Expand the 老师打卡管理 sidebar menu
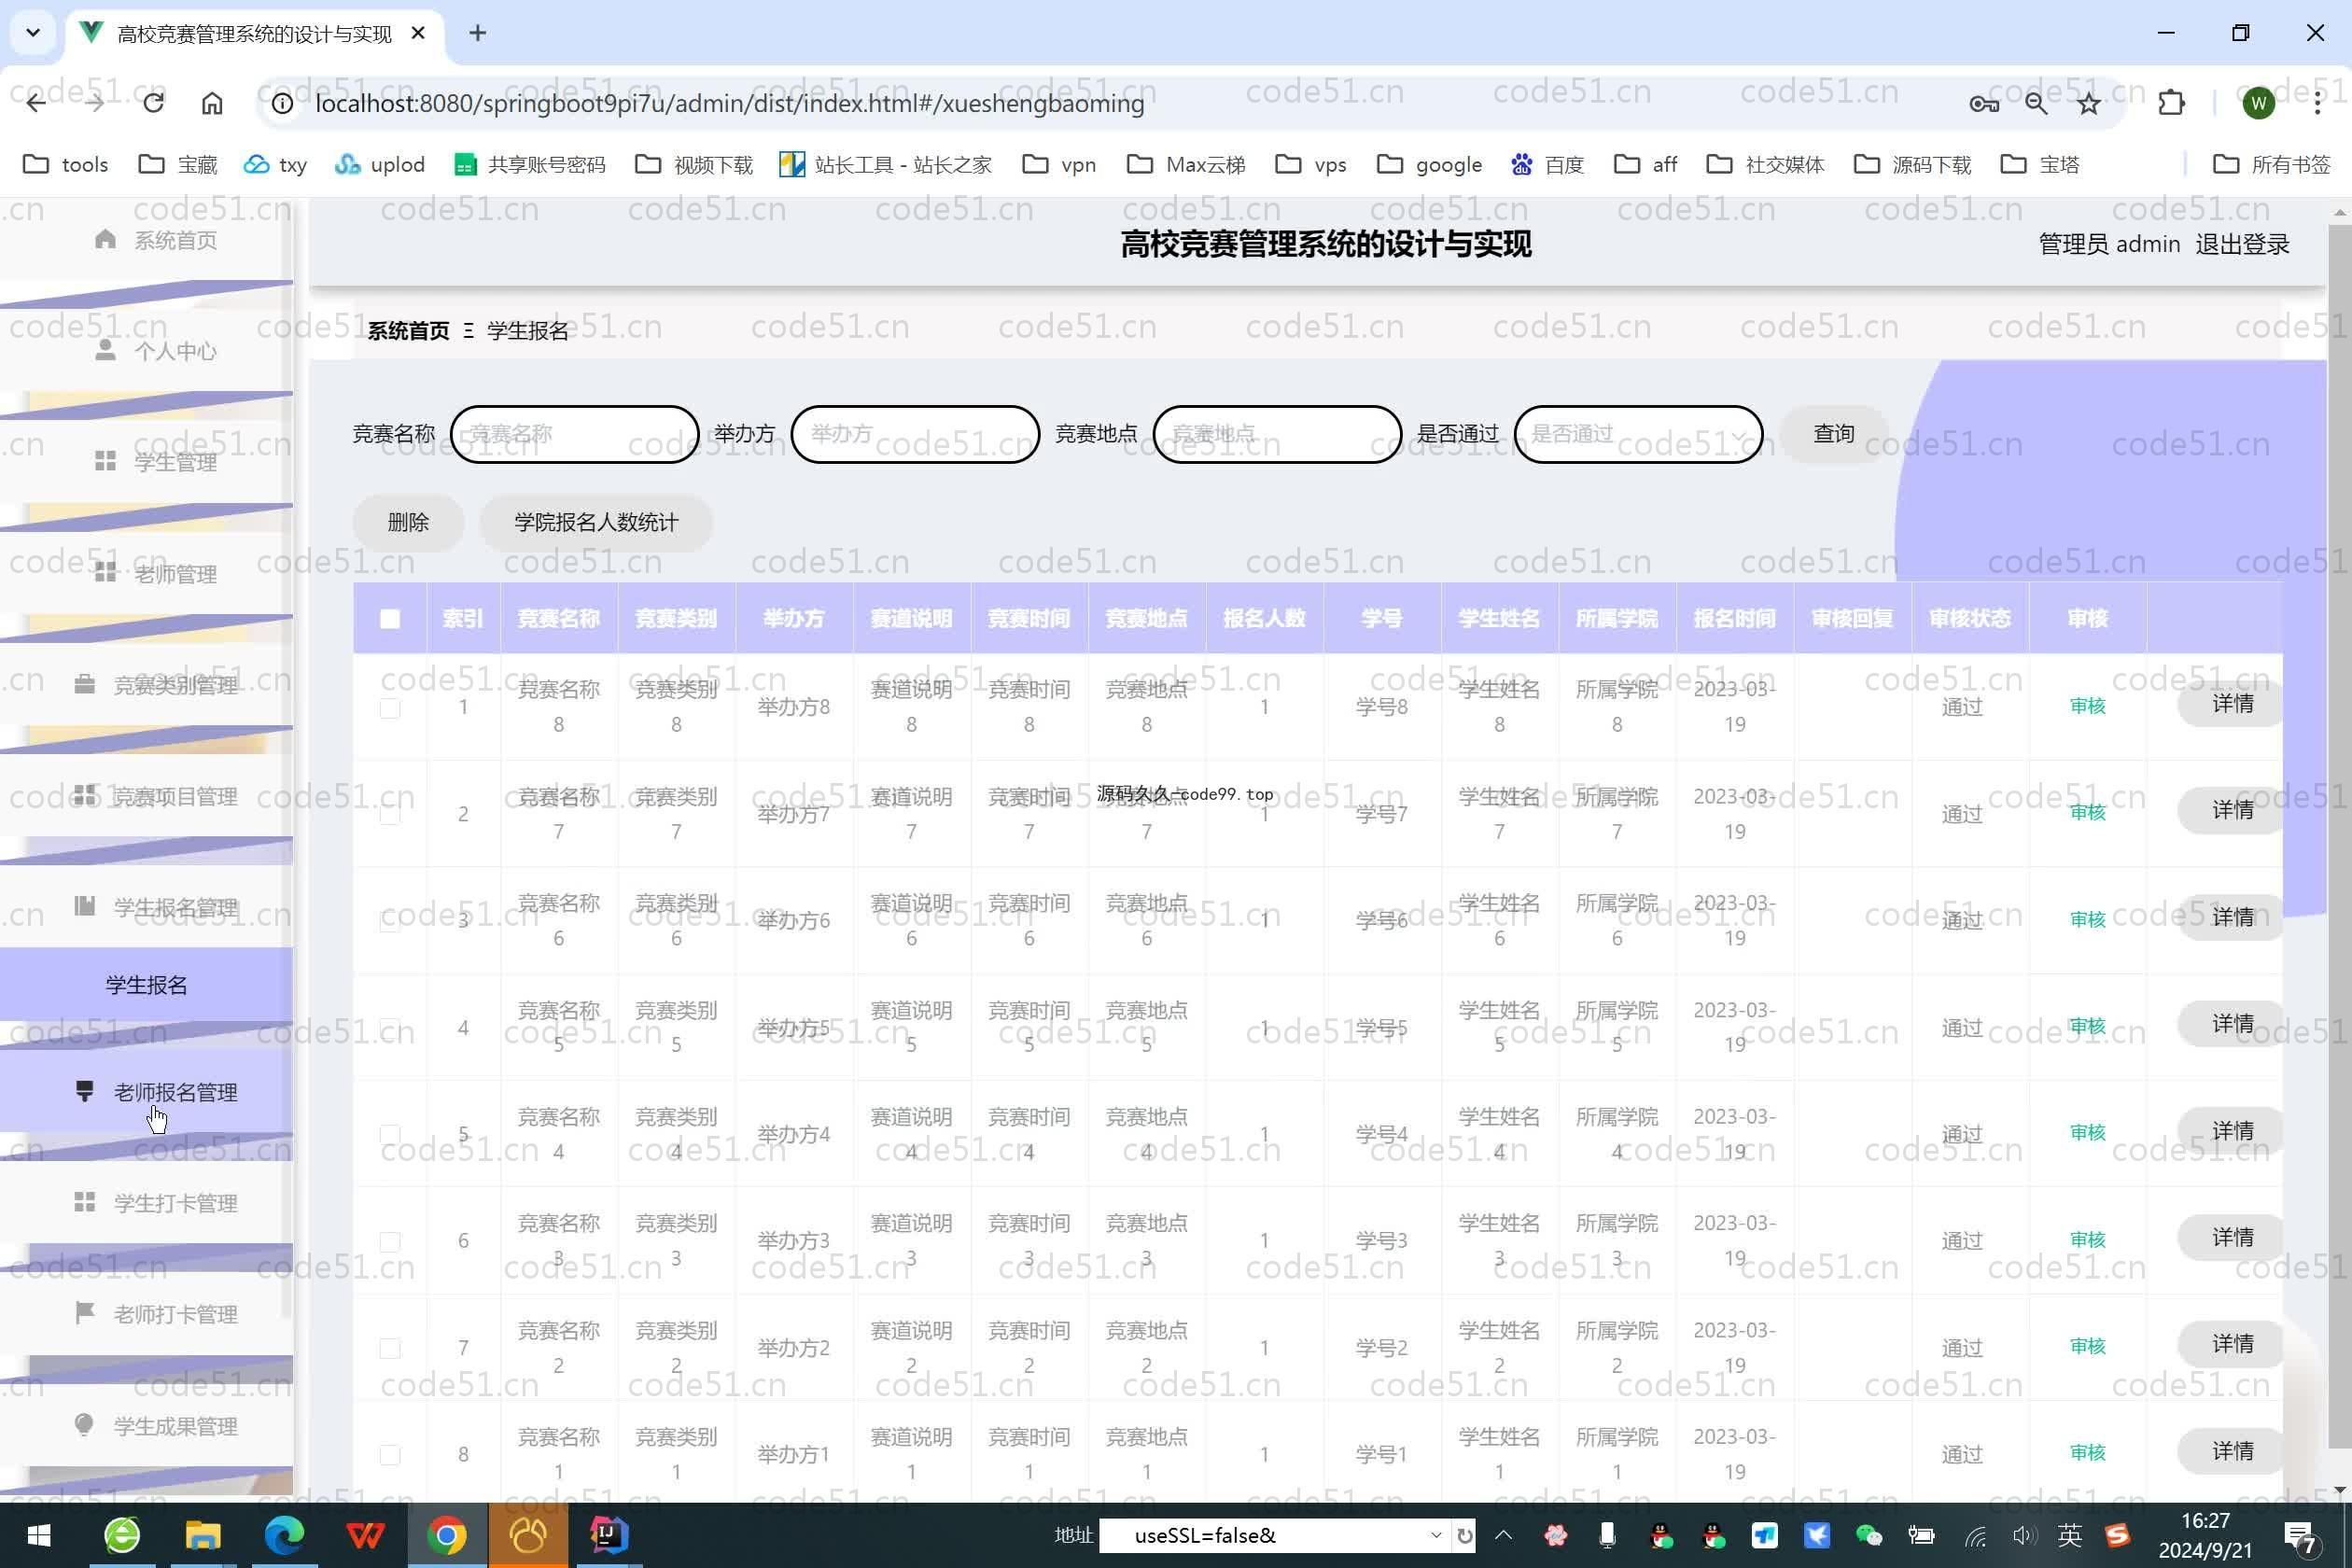2352x1568 pixels. [x=147, y=1314]
